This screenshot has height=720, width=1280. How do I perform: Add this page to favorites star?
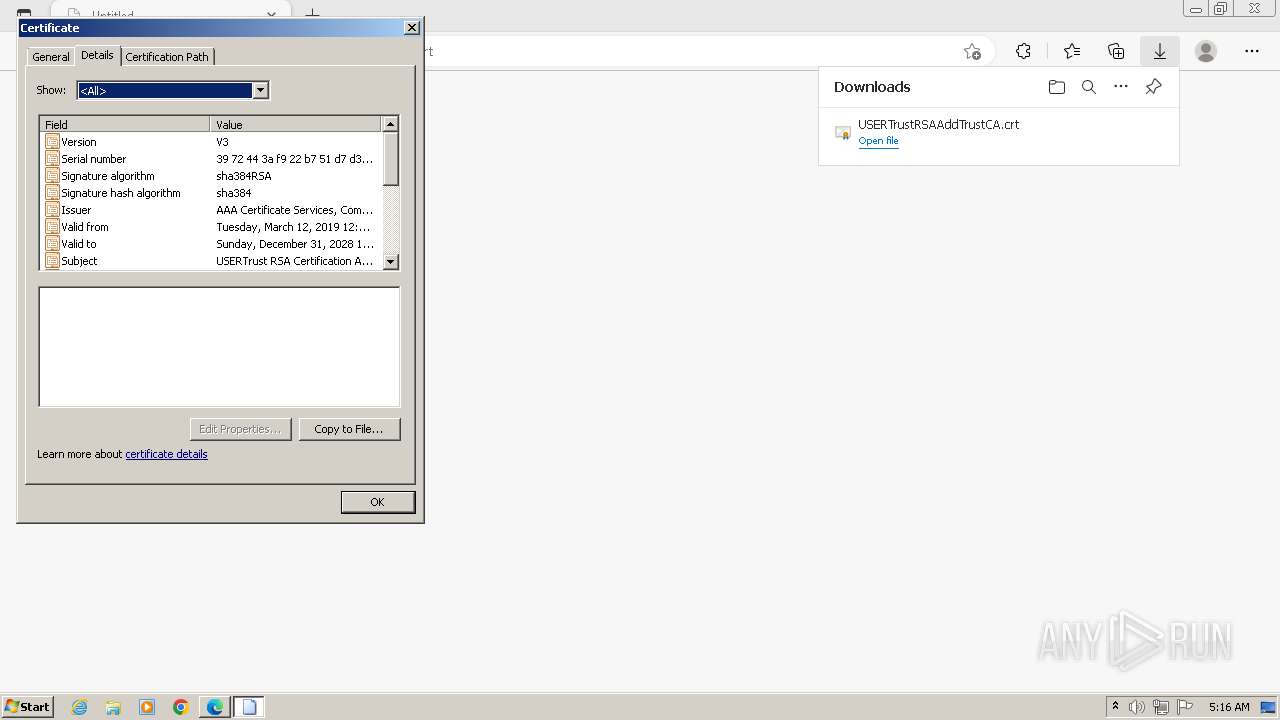[x=972, y=51]
